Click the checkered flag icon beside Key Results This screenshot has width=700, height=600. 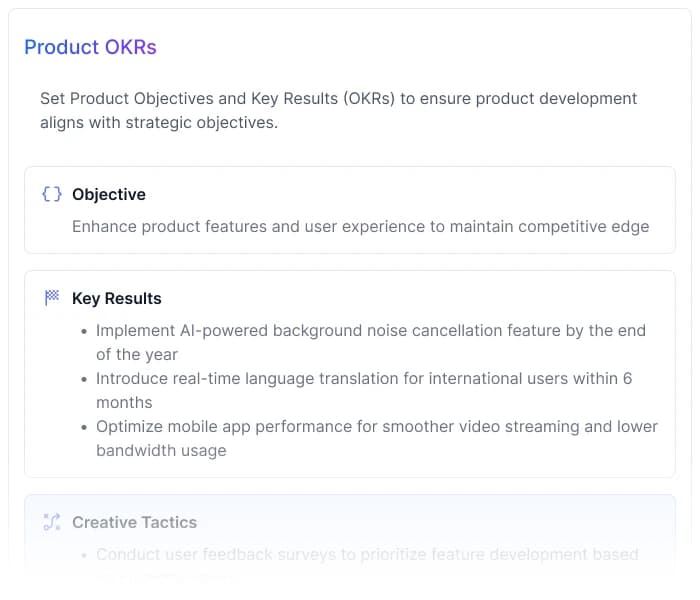[52, 298]
